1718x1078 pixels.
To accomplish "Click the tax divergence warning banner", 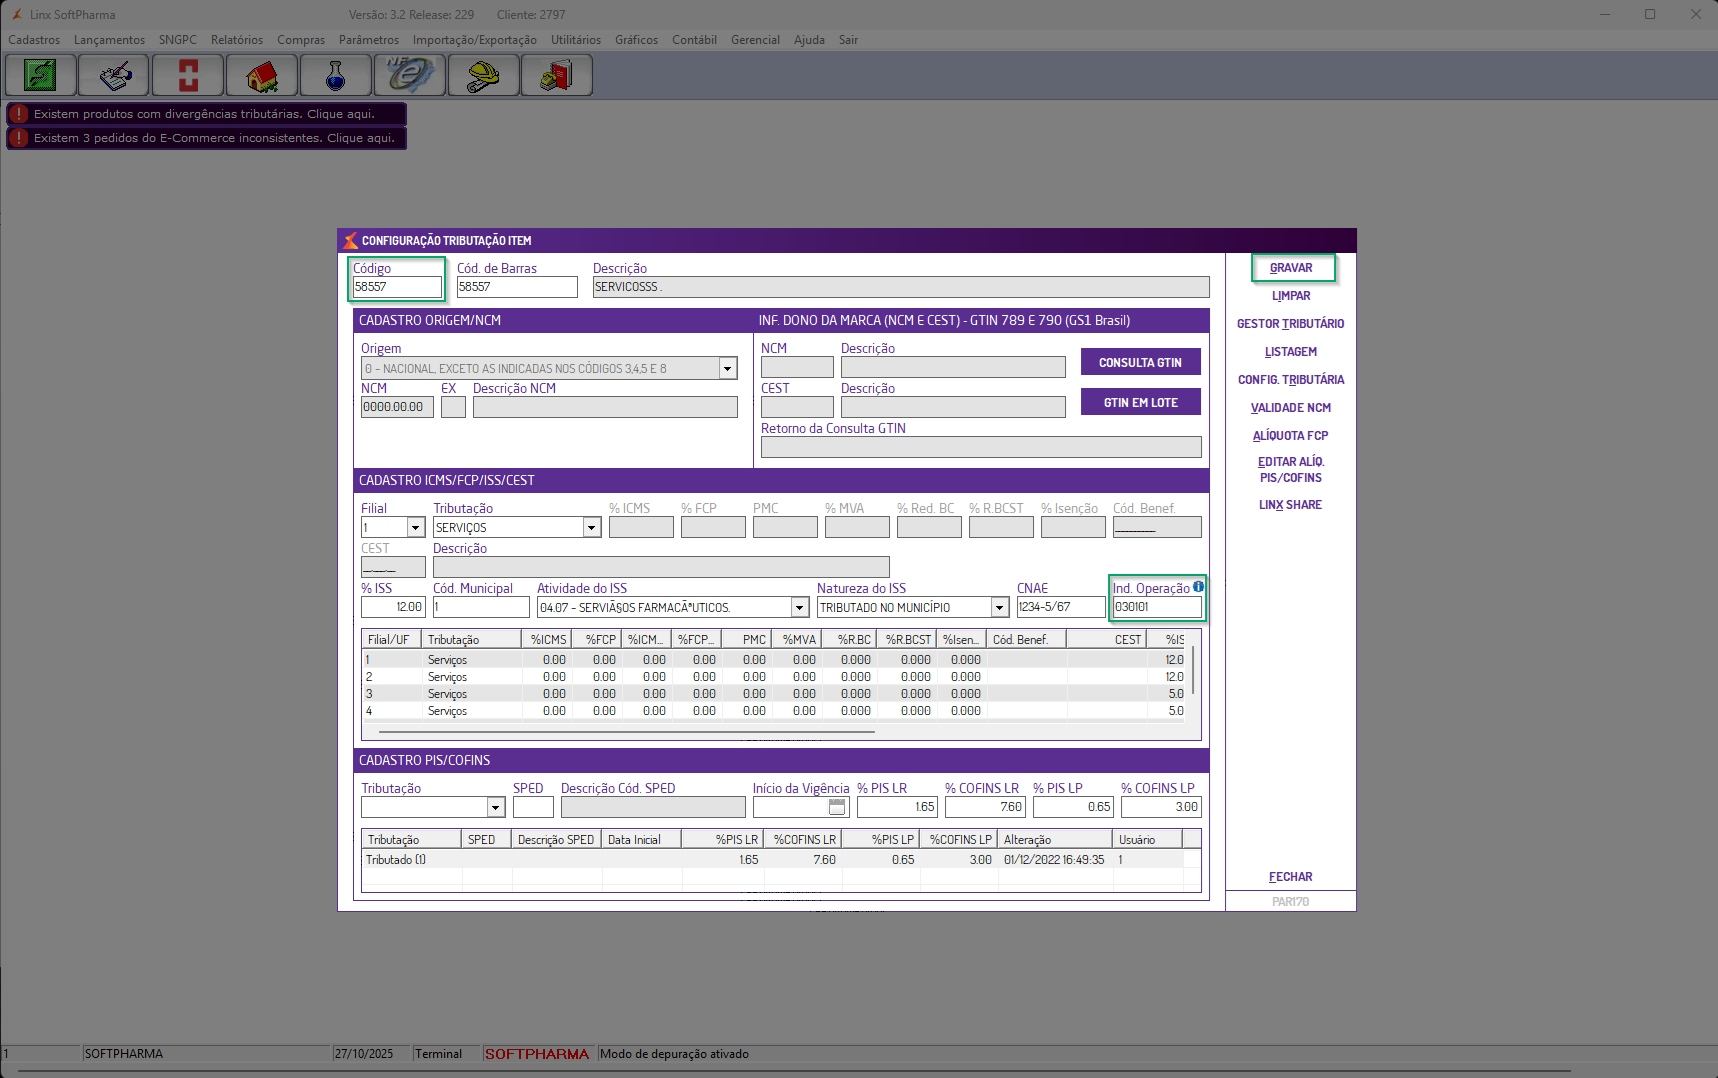I will click(206, 114).
